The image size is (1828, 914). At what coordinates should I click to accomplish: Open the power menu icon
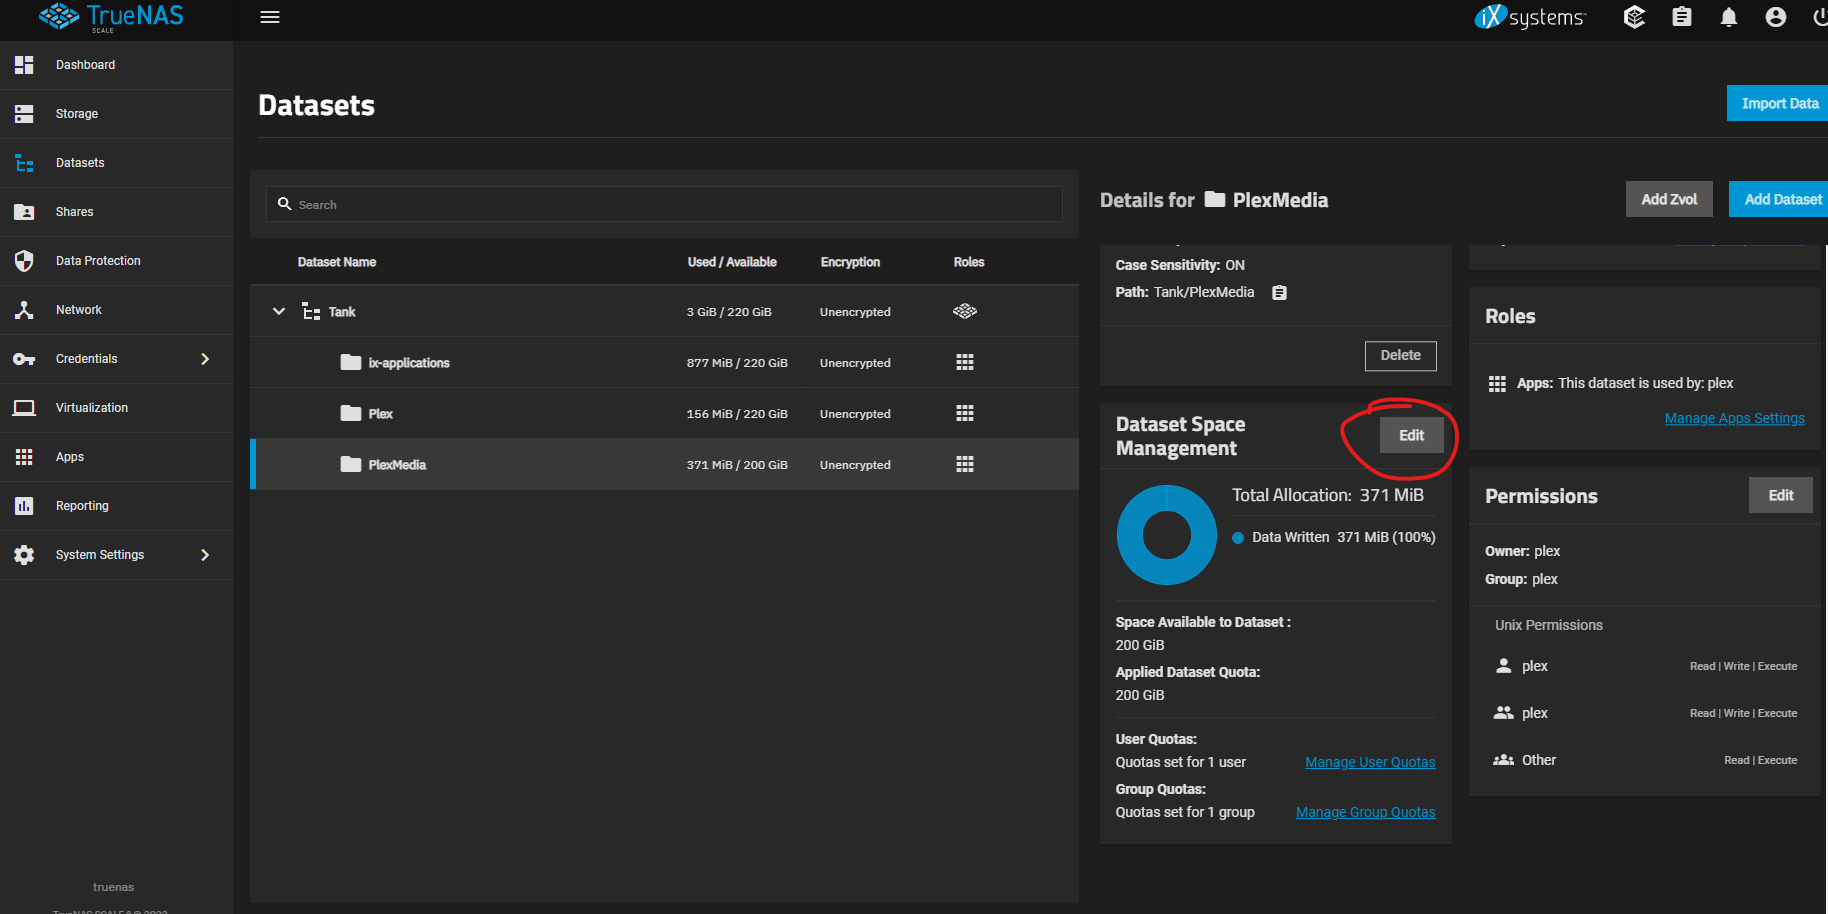coord(1820,17)
